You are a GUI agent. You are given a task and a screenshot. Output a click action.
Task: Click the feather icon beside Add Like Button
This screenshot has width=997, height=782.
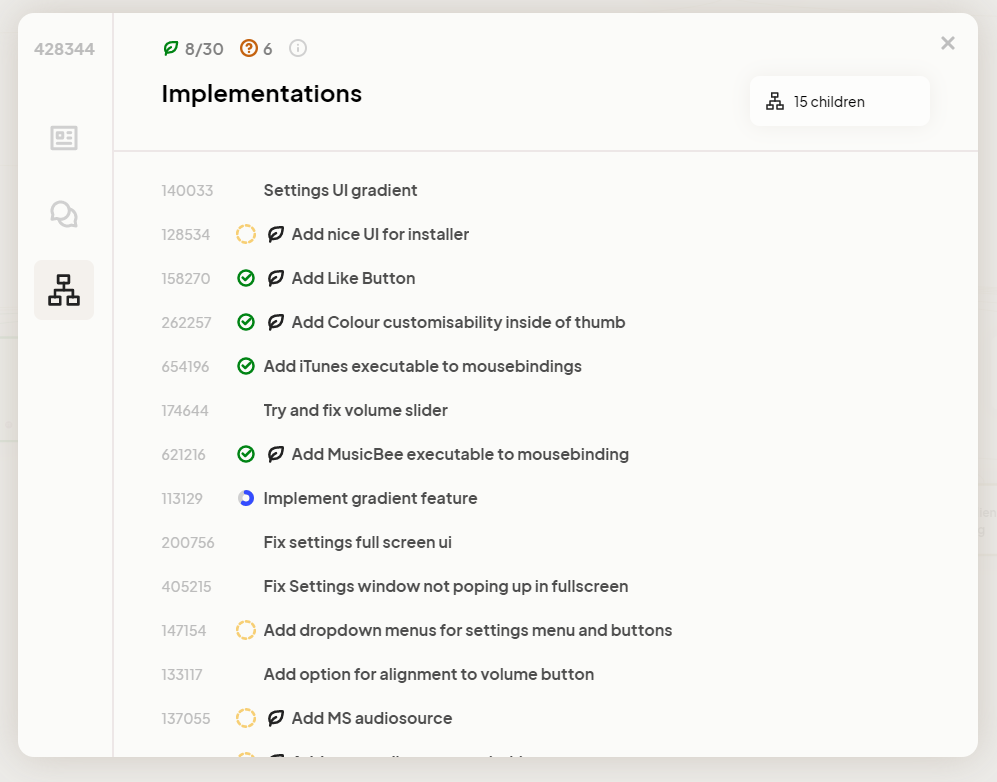tap(274, 278)
